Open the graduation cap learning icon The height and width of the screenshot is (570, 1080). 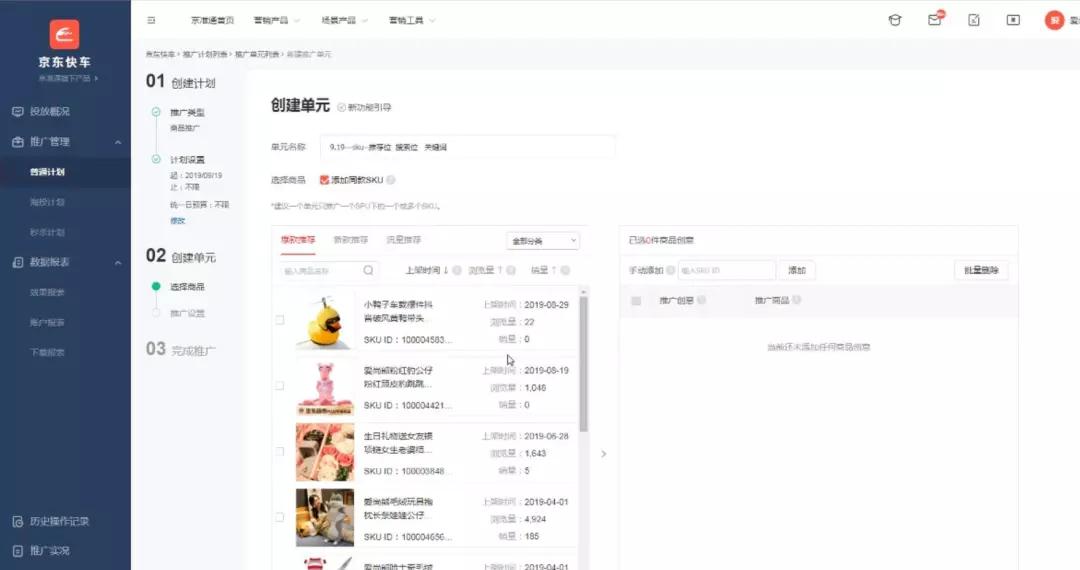coord(895,20)
